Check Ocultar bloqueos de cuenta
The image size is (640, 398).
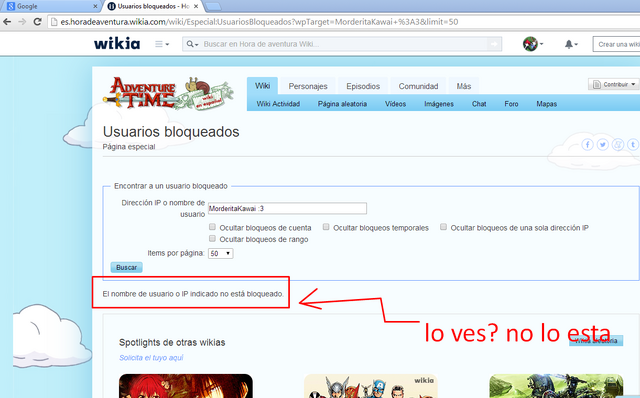point(212,227)
